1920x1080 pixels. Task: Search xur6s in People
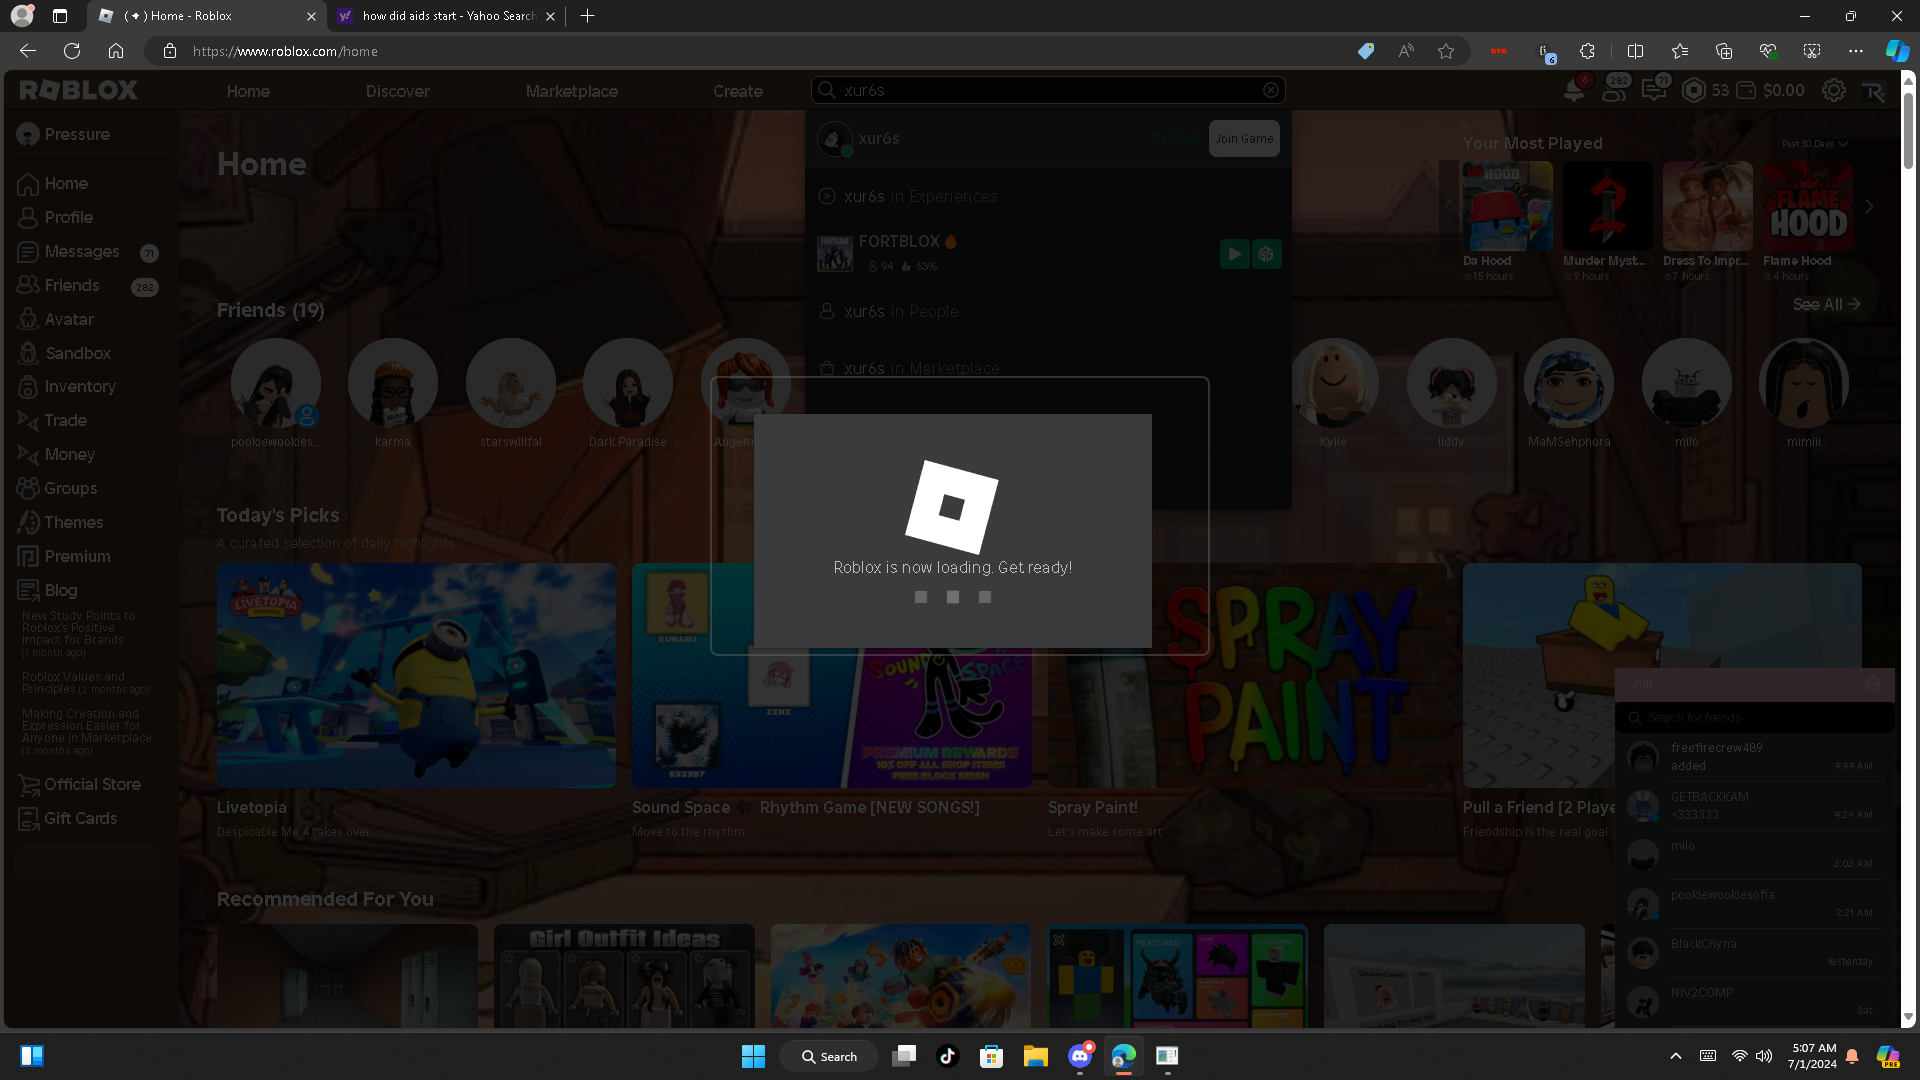[x=1048, y=312]
